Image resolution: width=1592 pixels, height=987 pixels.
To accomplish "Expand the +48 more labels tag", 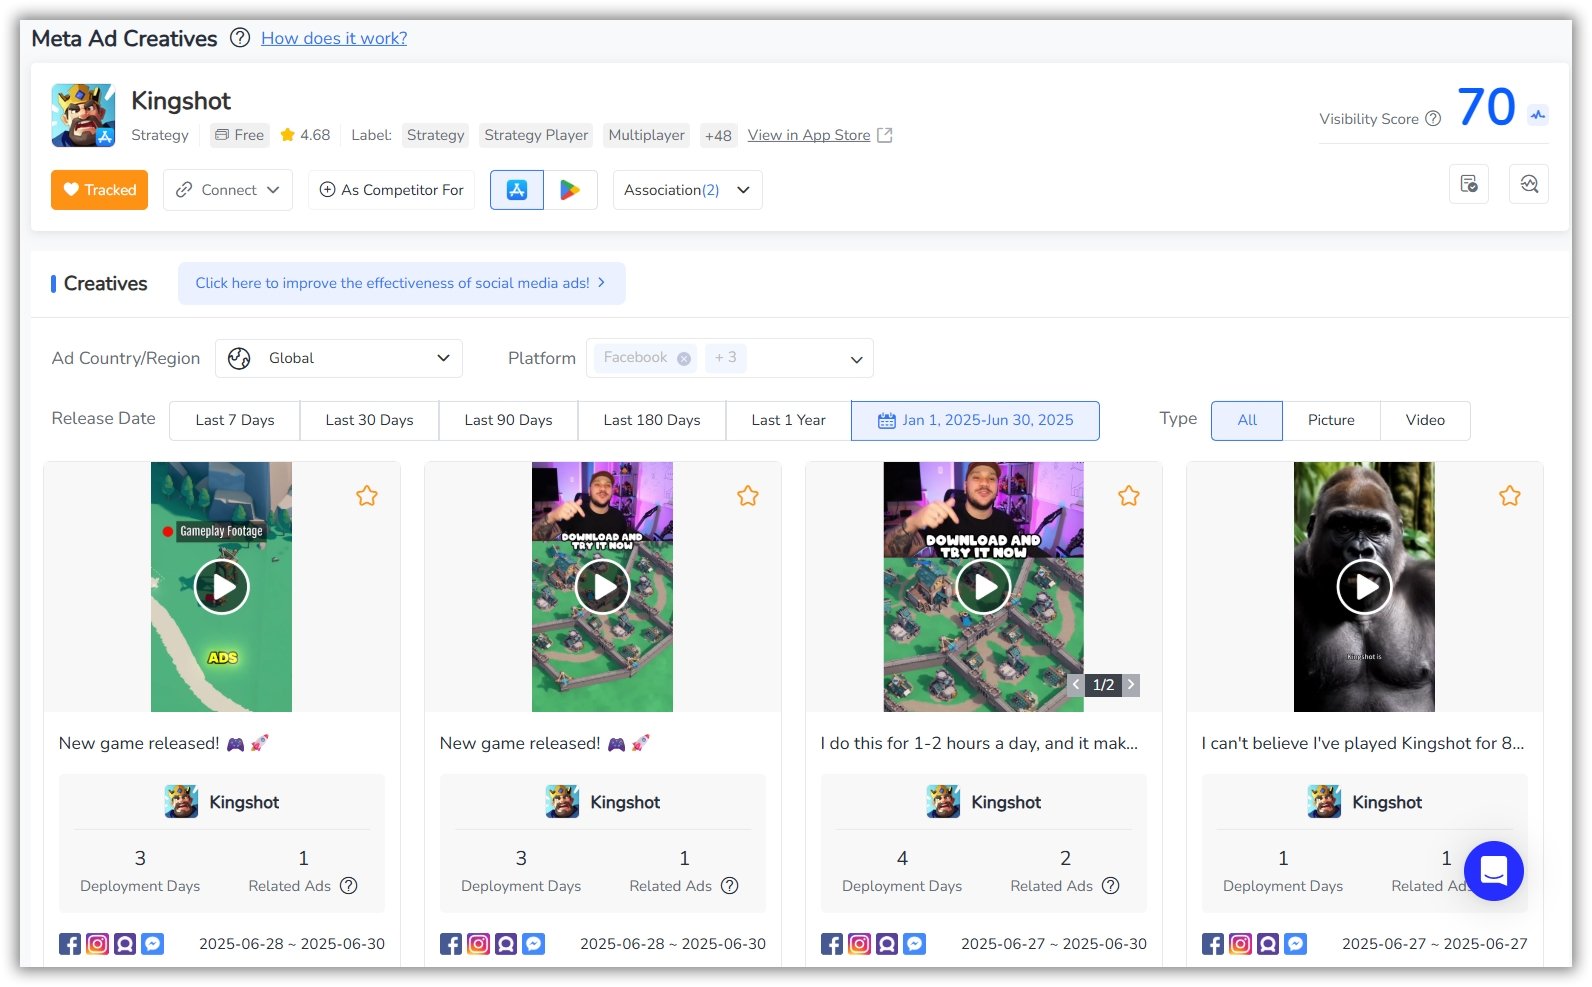I will pos(718,135).
